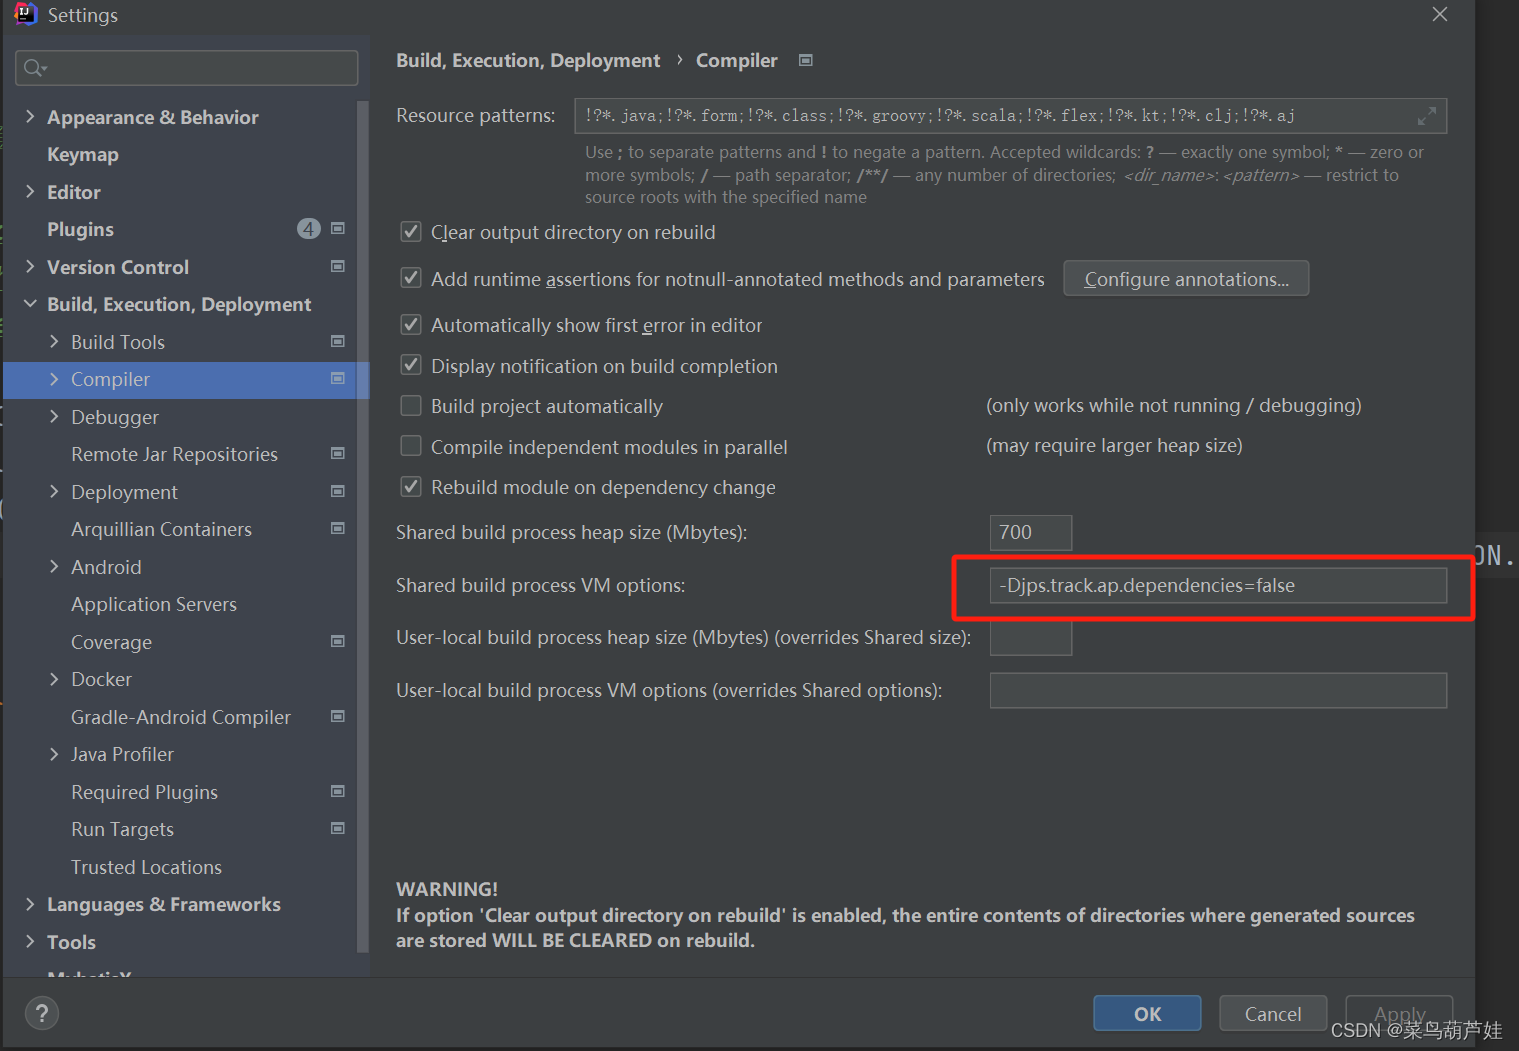Select Languages & Frameworks in the sidebar
The width and height of the screenshot is (1519, 1051).
[163, 904]
